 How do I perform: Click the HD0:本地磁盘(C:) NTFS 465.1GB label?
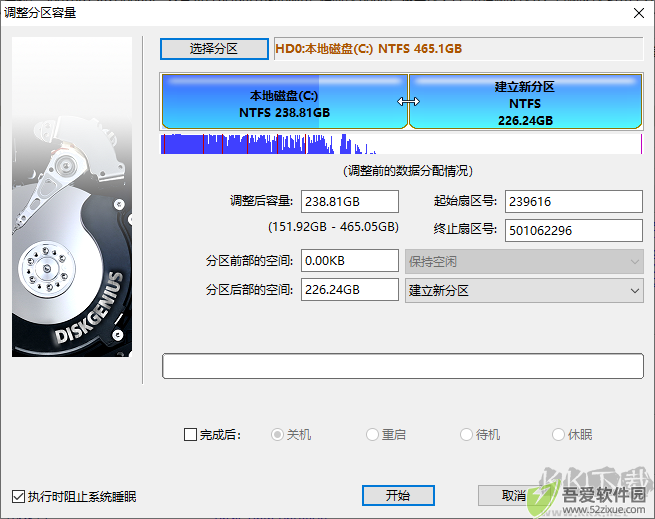[368, 49]
